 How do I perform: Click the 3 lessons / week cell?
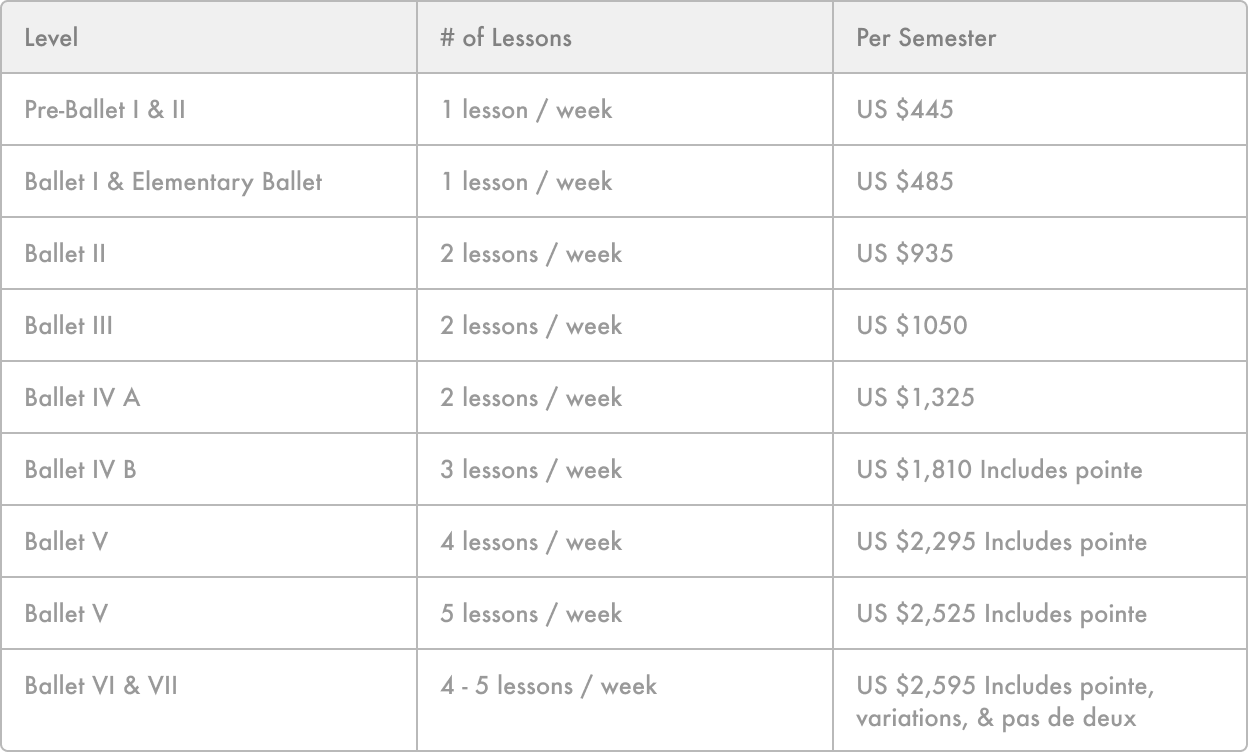(x=531, y=470)
